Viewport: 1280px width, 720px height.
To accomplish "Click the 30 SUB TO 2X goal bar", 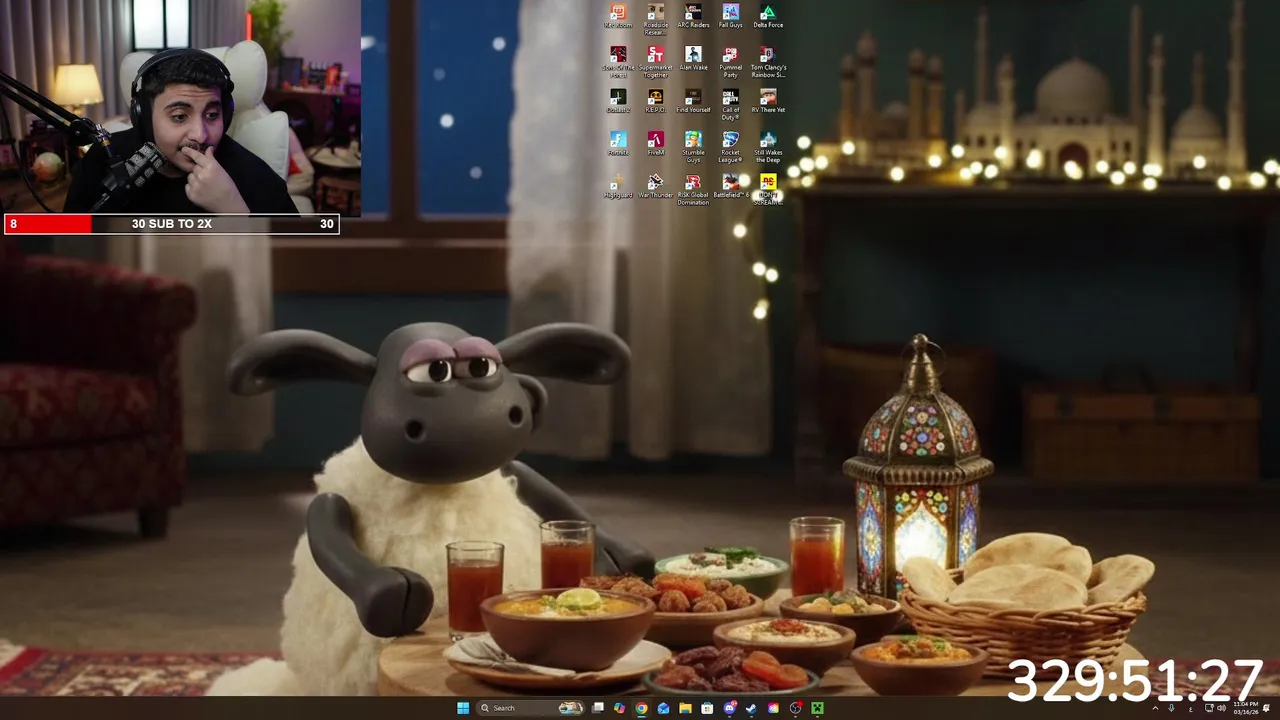I will (x=172, y=224).
